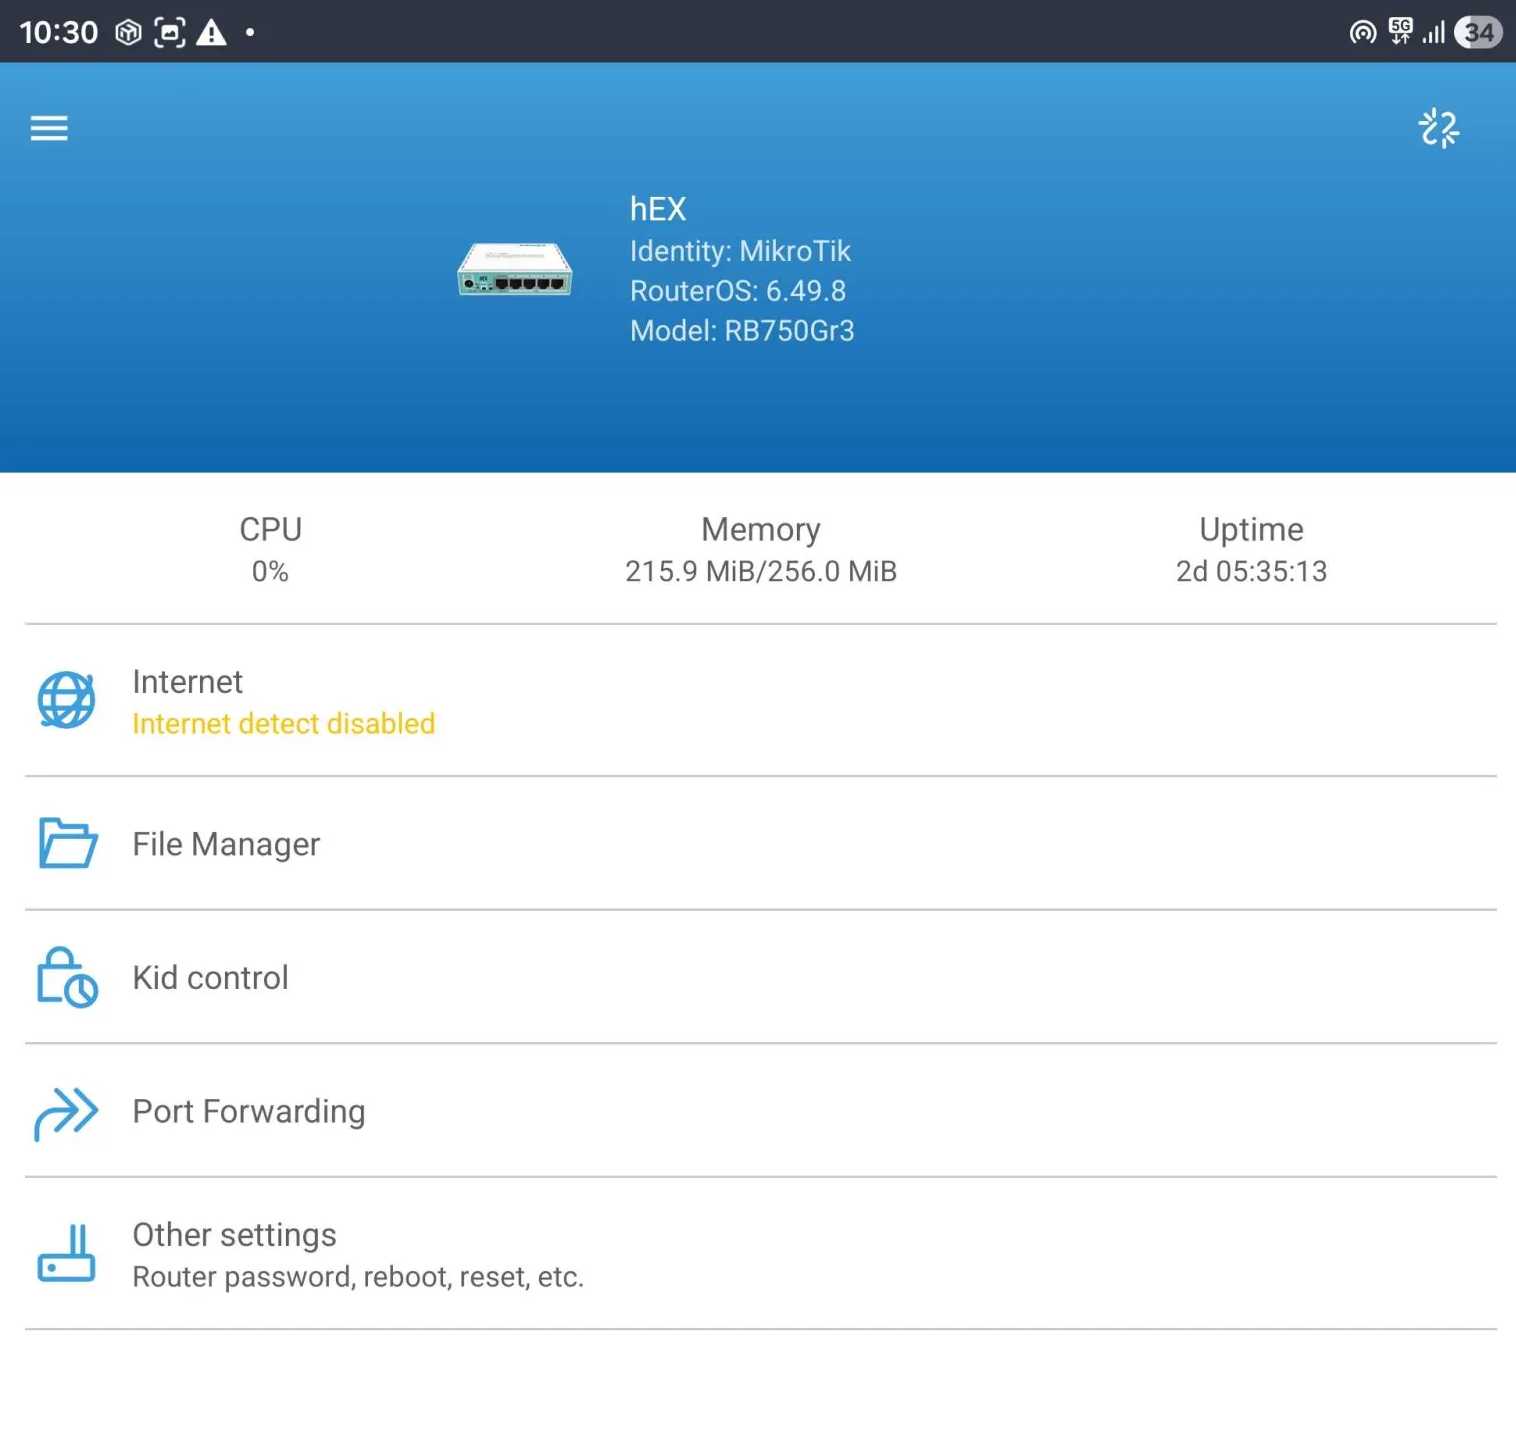Tap the 'Identity: MikroTik' line
This screenshot has height=1435, width=1516.
click(x=740, y=251)
